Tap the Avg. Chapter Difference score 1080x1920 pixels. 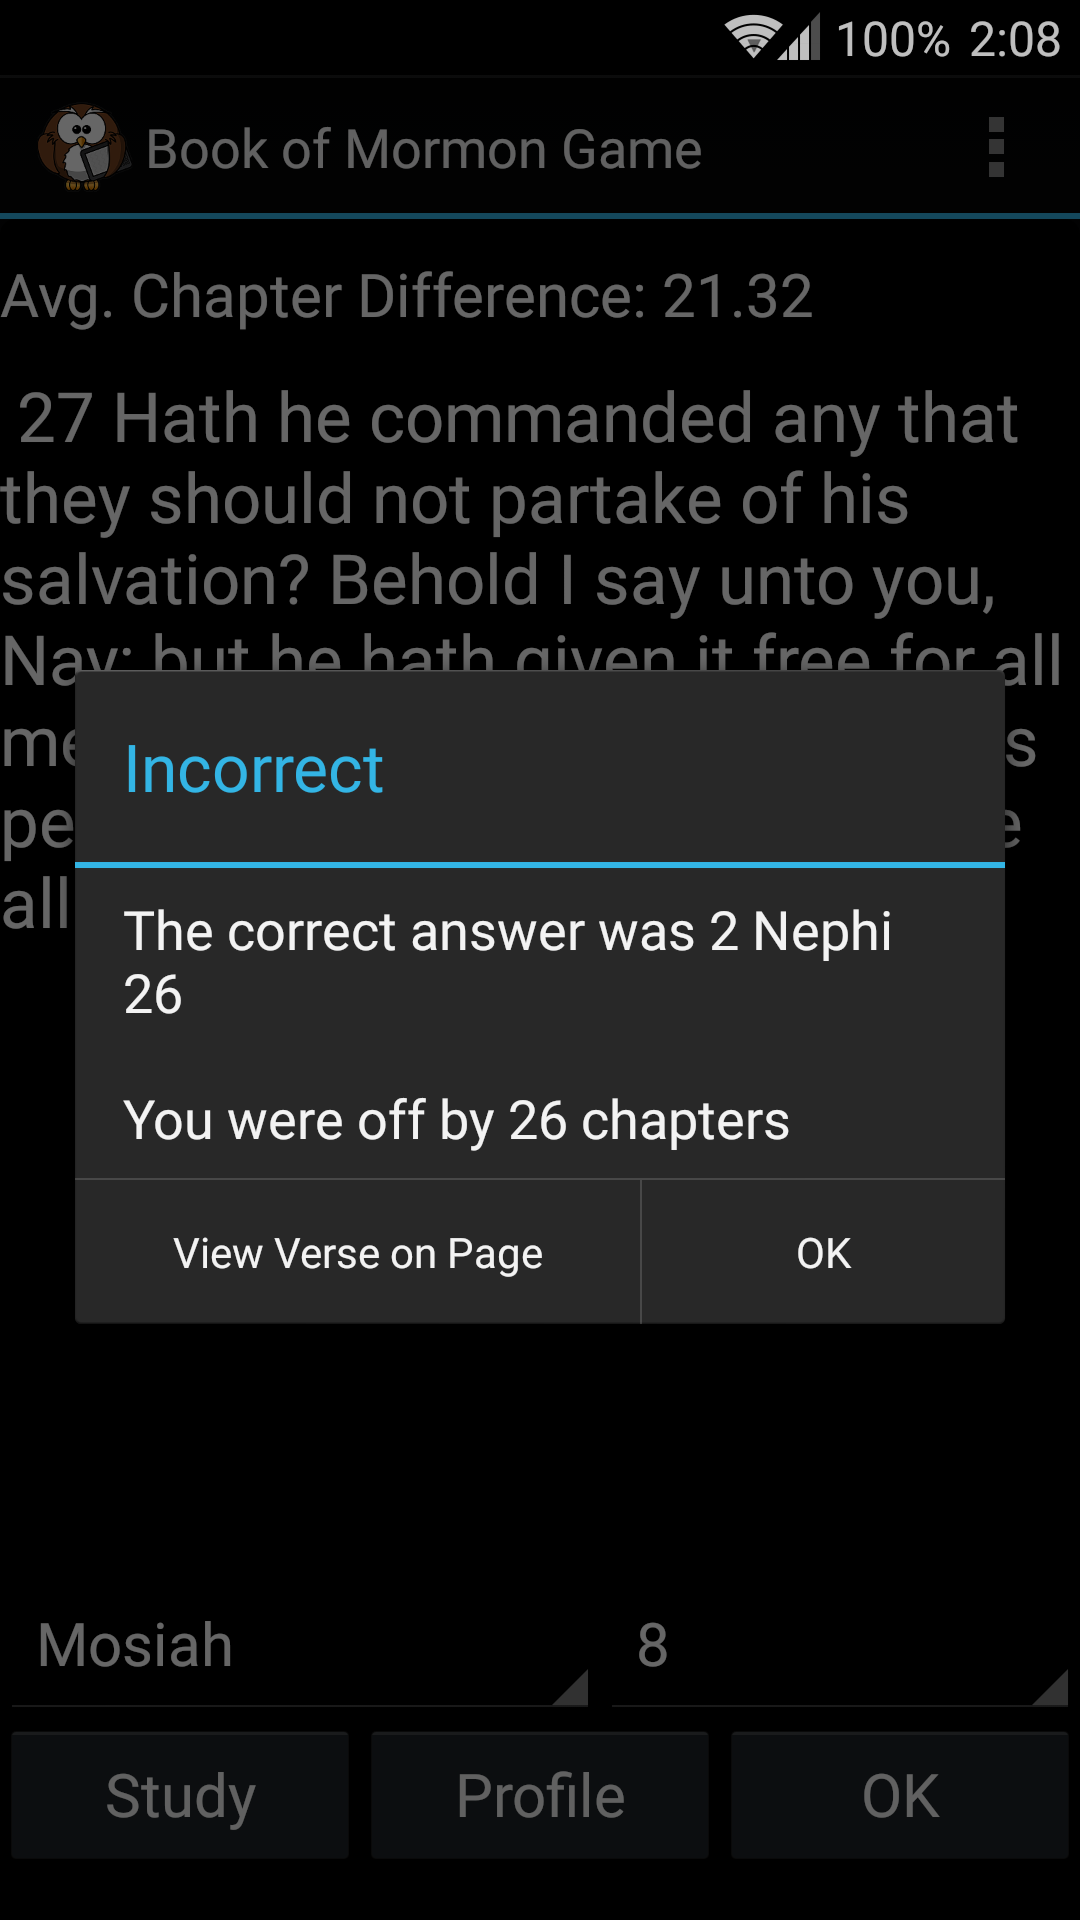(406, 298)
